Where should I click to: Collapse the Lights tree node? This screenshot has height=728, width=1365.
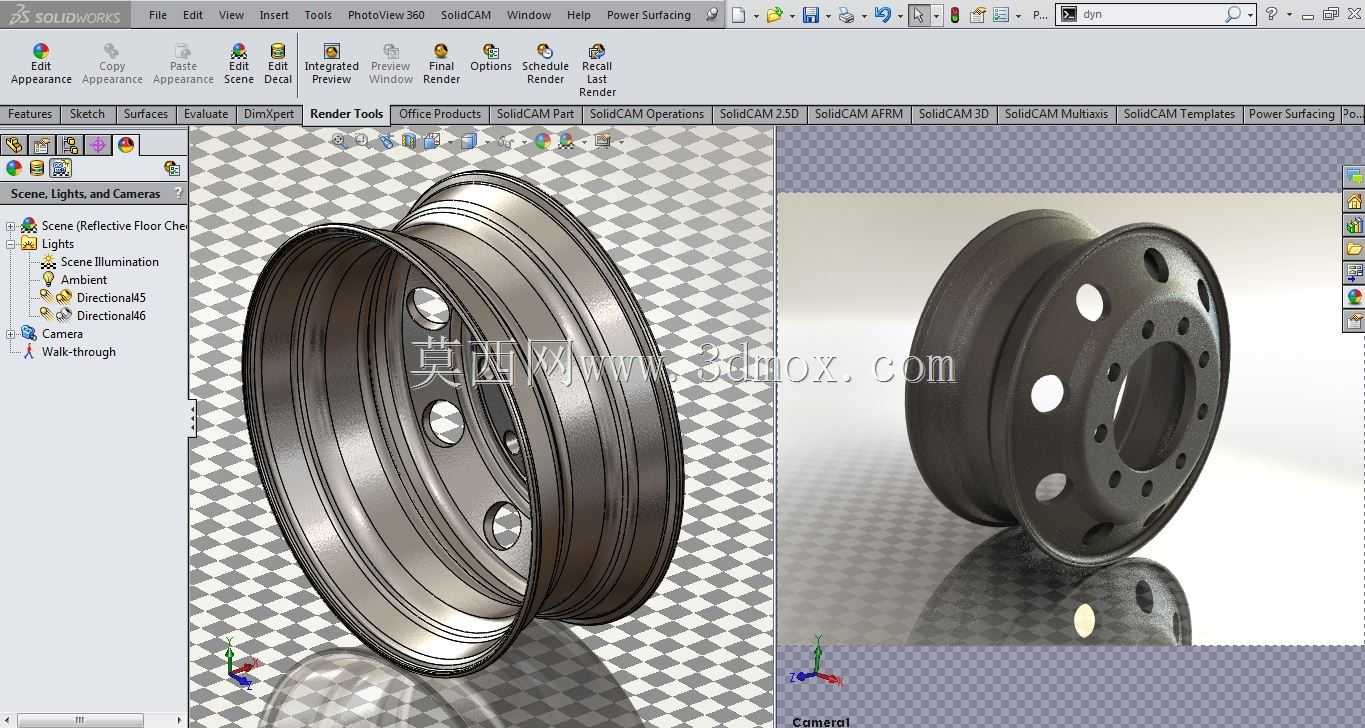click(11, 244)
